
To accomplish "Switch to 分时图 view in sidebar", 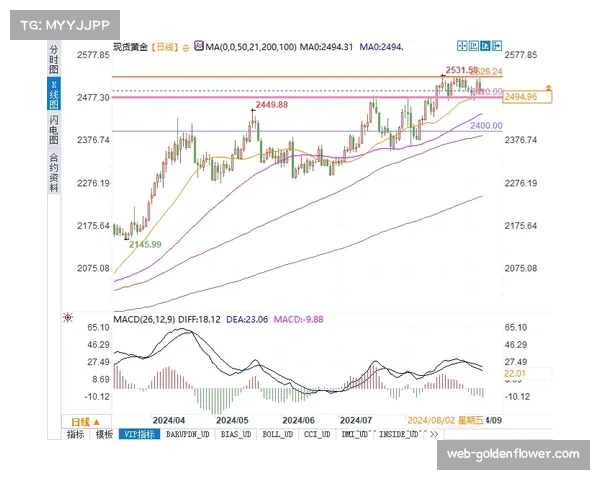I will 53,55.
